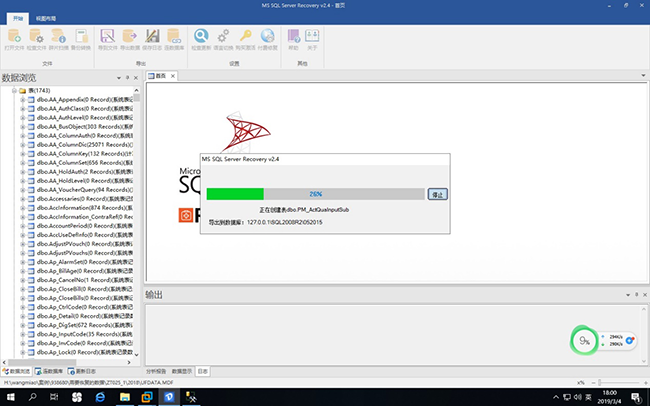The height and width of the screenshot is (406, 650).
Task: Open Windows taskbar search
Action: [32, 397]
